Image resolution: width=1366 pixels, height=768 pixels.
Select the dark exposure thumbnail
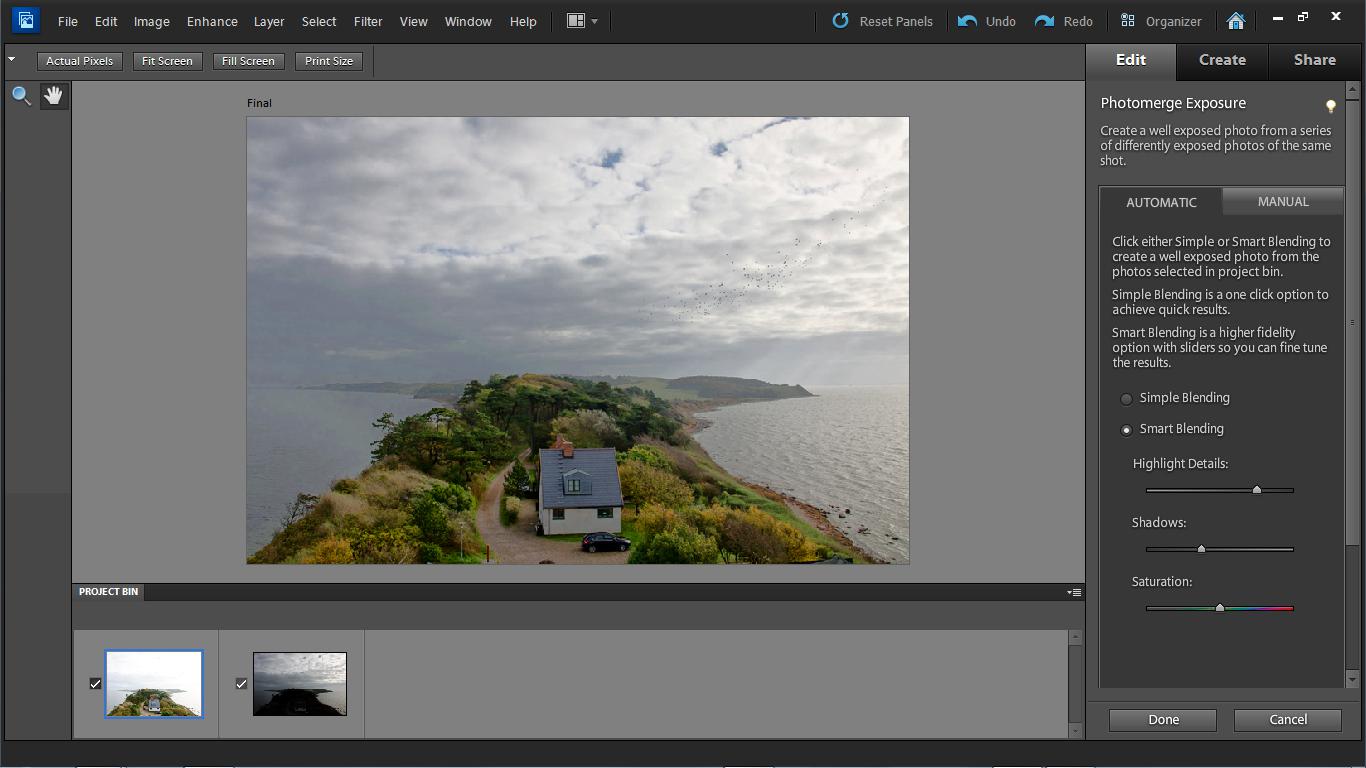[300, 684]
